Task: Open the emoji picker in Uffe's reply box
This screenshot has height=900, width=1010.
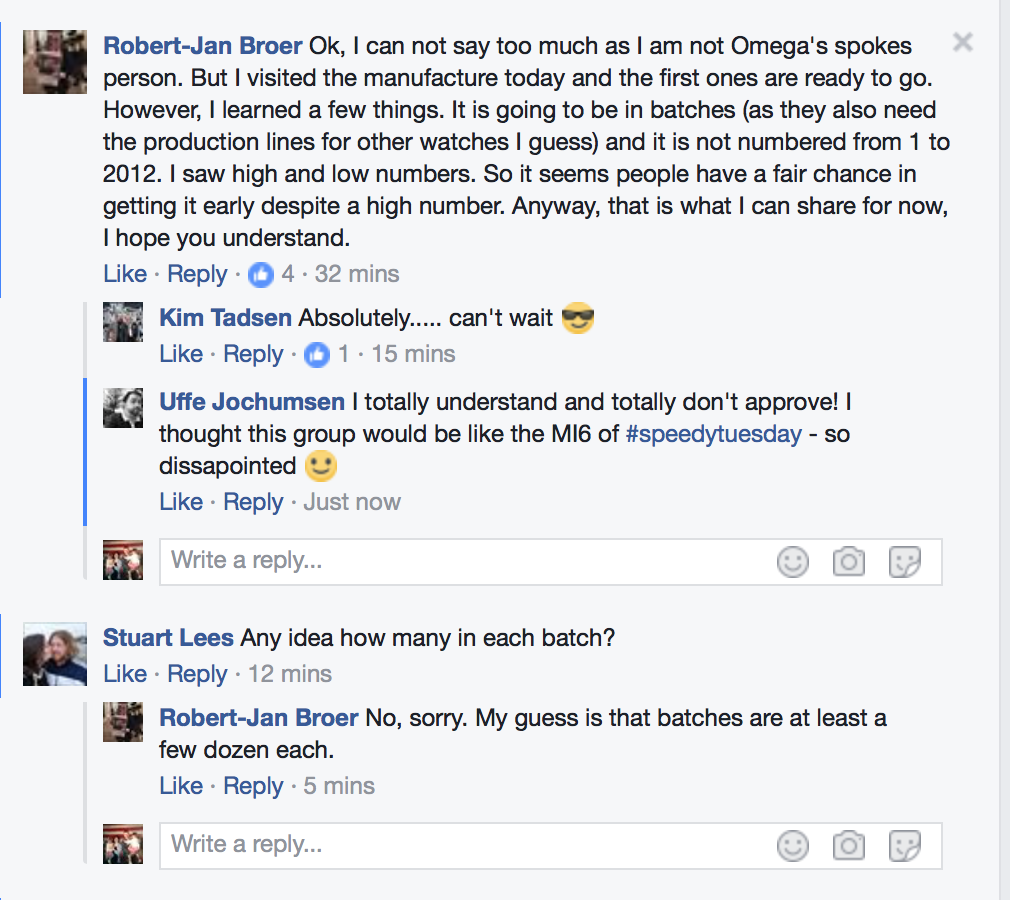Action: tap(793, 562)
